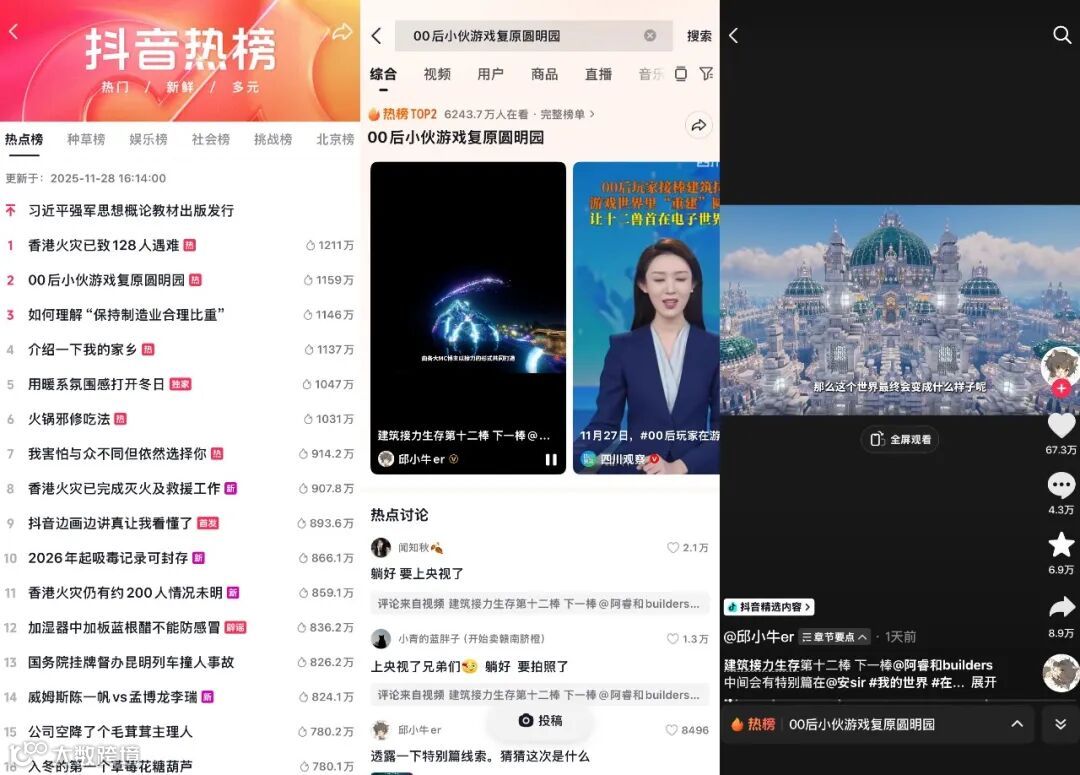Share the 00后小伙游戏复原圆明园 topic
The image size is (1080, 775).
[698, 125]
